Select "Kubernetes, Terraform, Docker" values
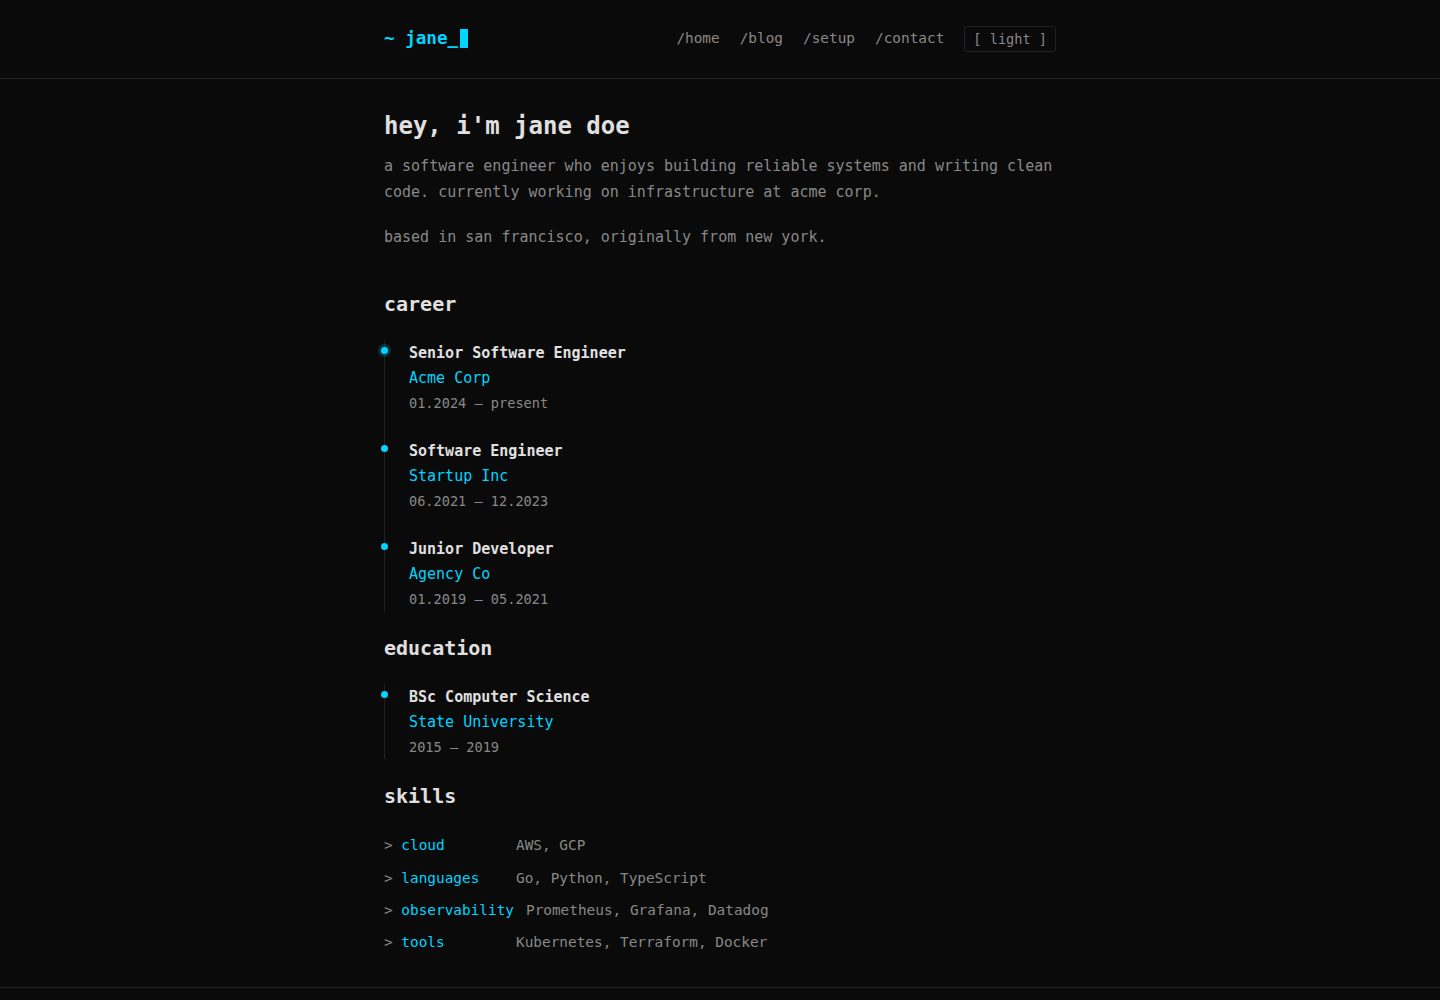 pos(641,943)
